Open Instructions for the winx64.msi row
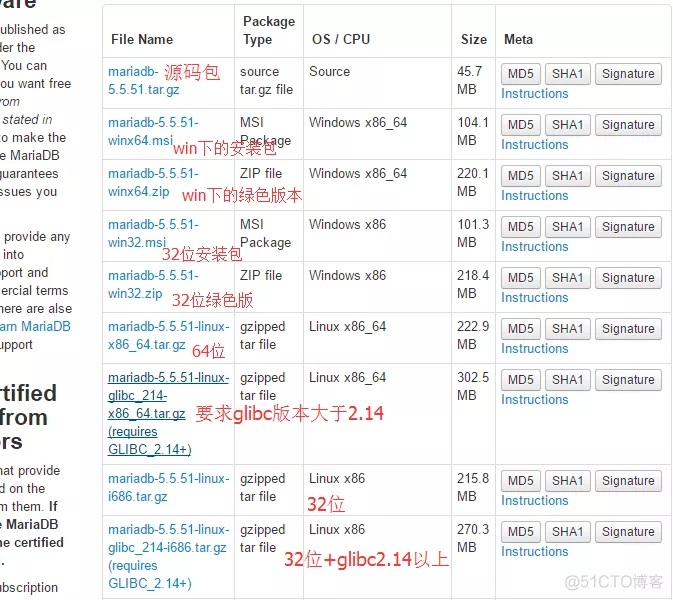The width and height of the screenshot is (673, 600). click(x=535, y=145)
